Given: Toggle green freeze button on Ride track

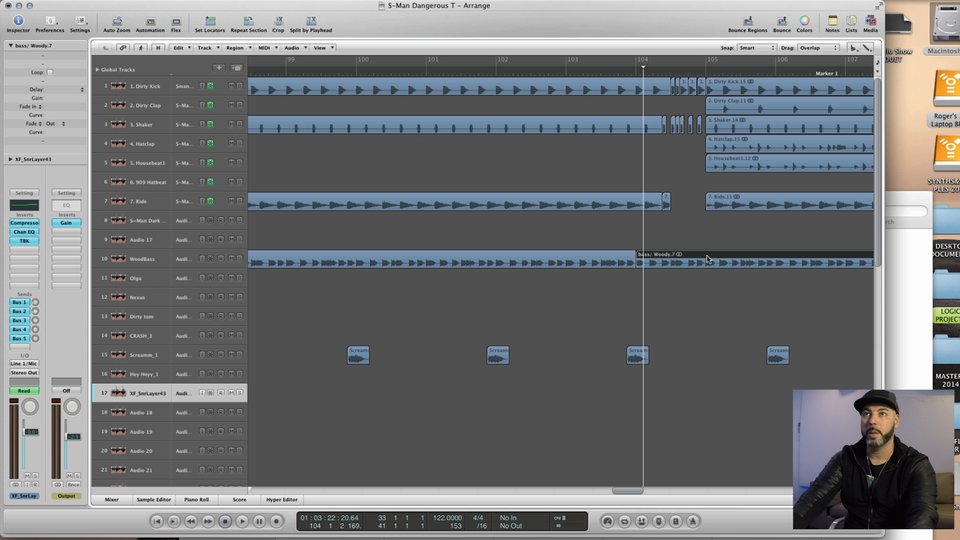Looking at the screenshot, I should (x=210, y=201).
